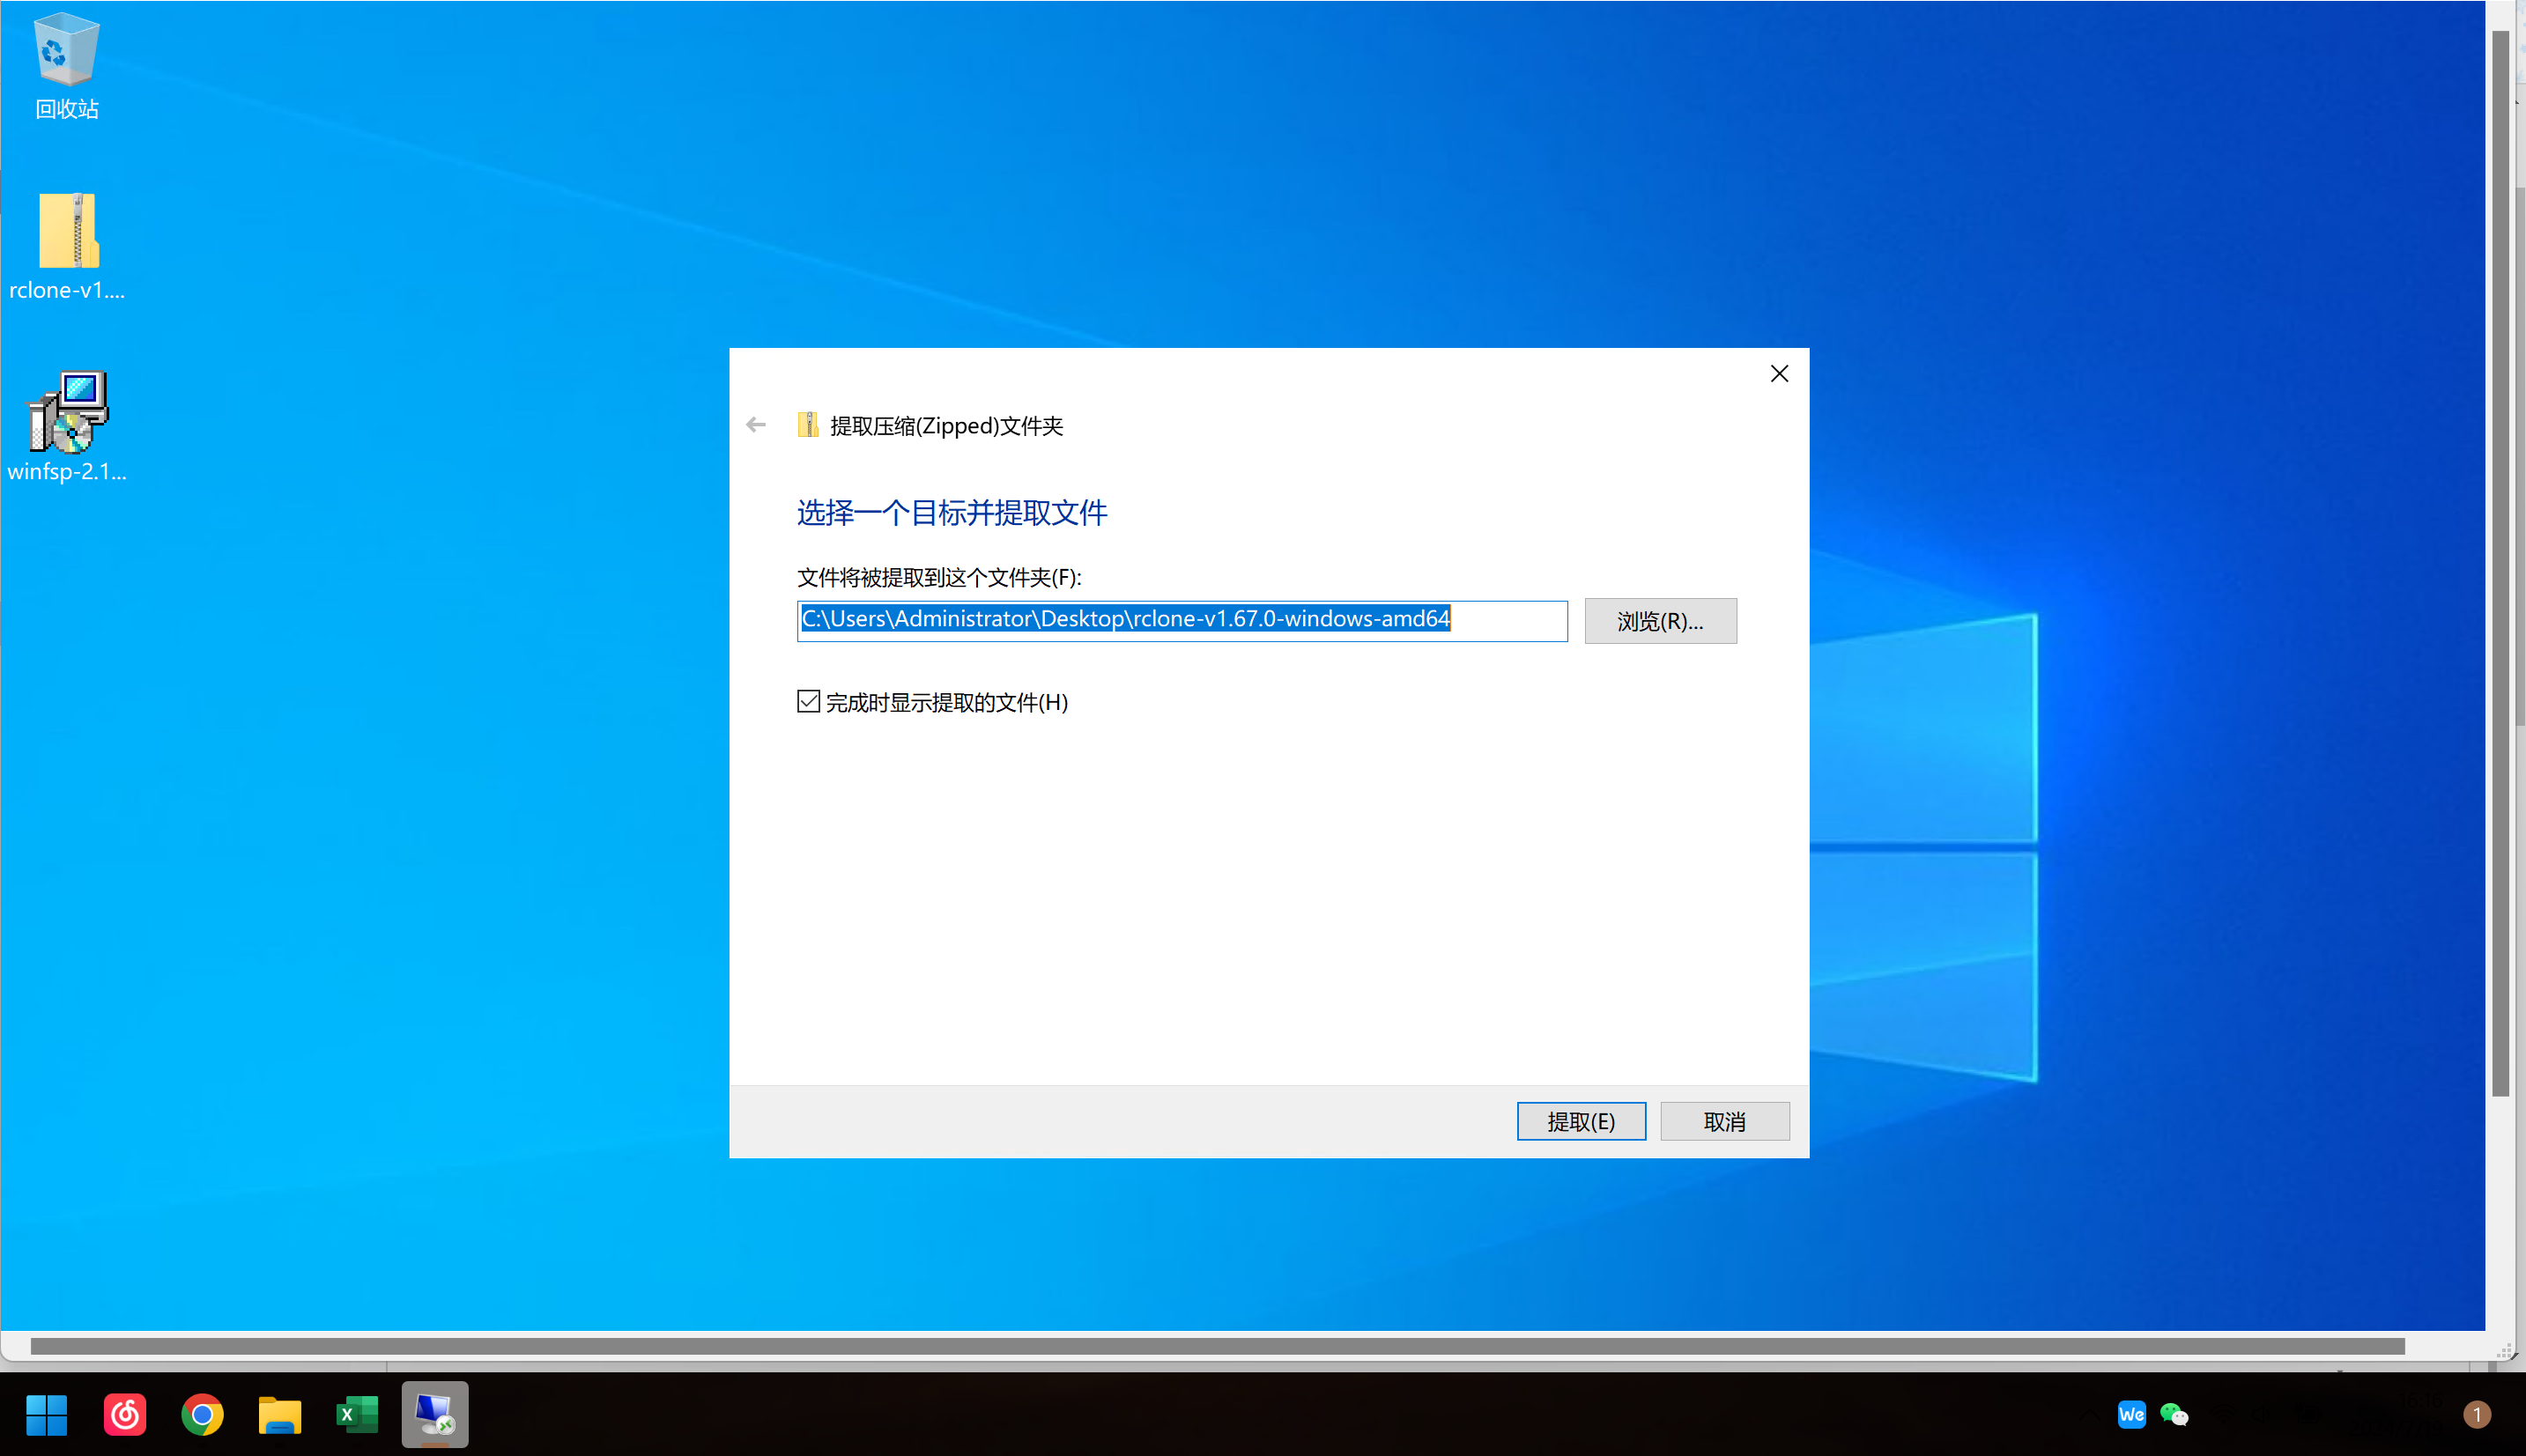Viewport: 2526px width, 1456px height.
Task: Click the Extract (提取) button
Action: point(1580,1121)
